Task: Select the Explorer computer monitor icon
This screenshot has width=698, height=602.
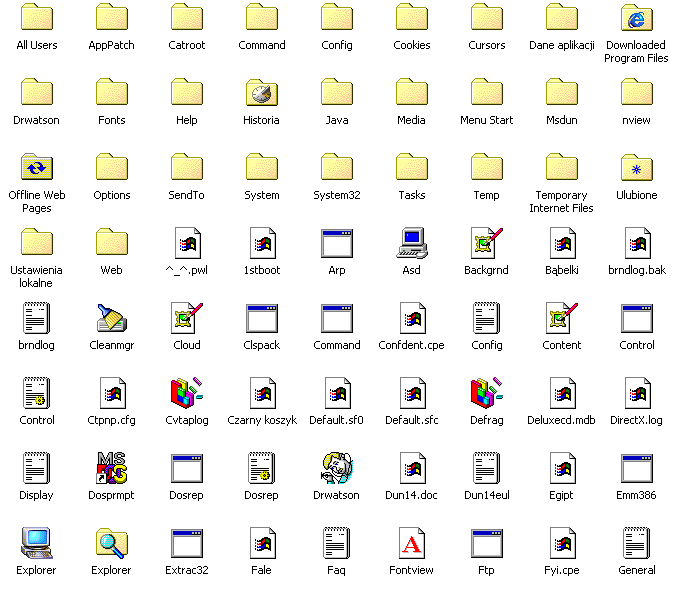Action: 37,543
